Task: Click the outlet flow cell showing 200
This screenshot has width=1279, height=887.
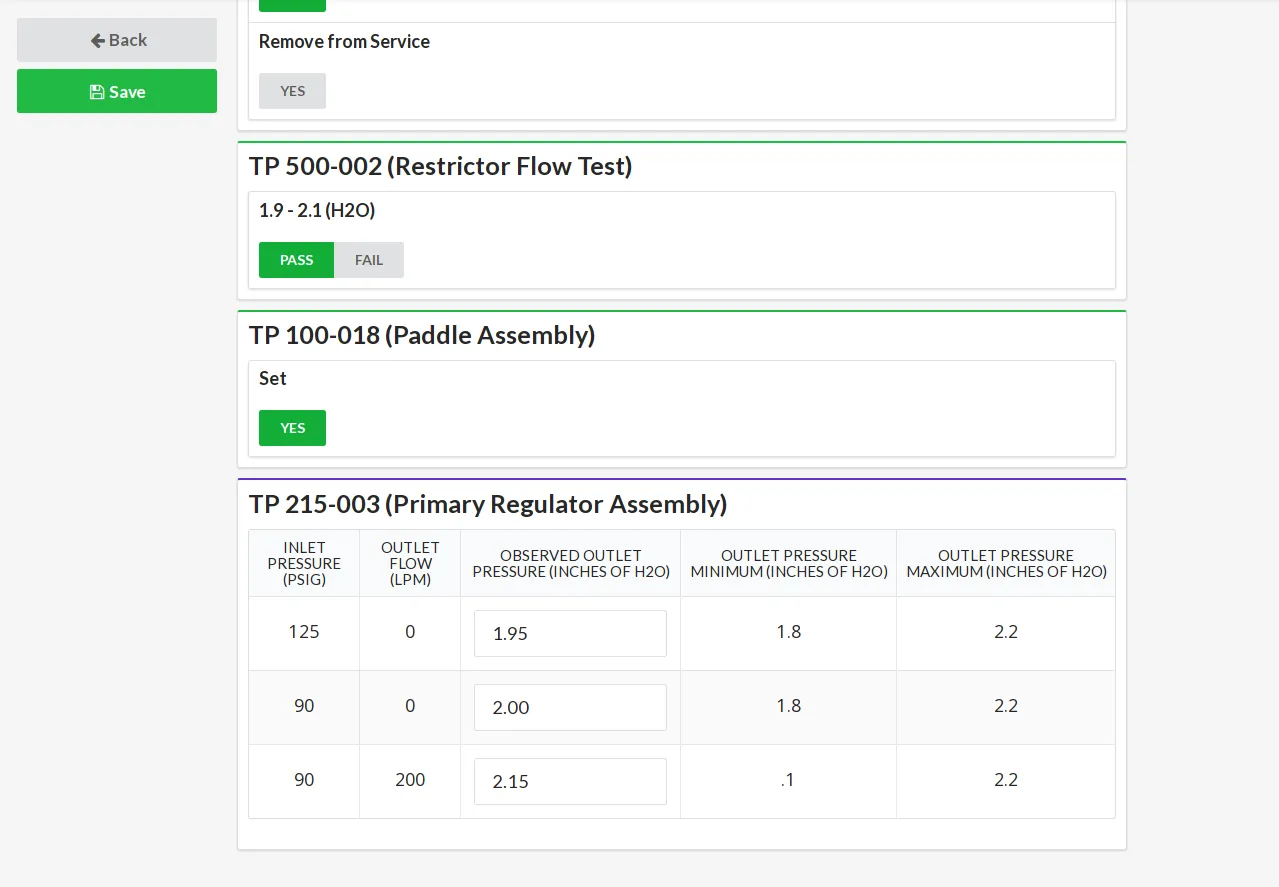Action: point(410,780)
